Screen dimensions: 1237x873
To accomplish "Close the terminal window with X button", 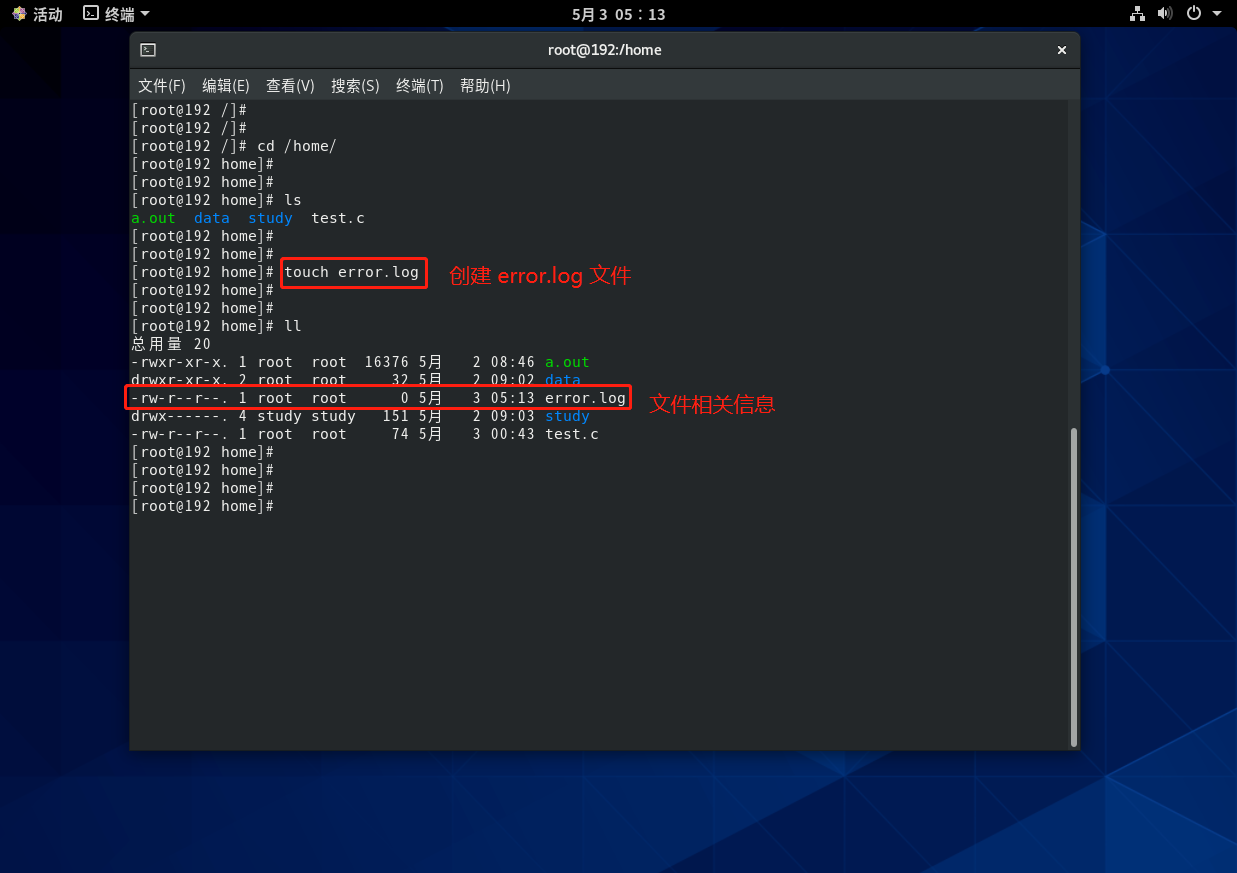I will (x=1062, y=50).
